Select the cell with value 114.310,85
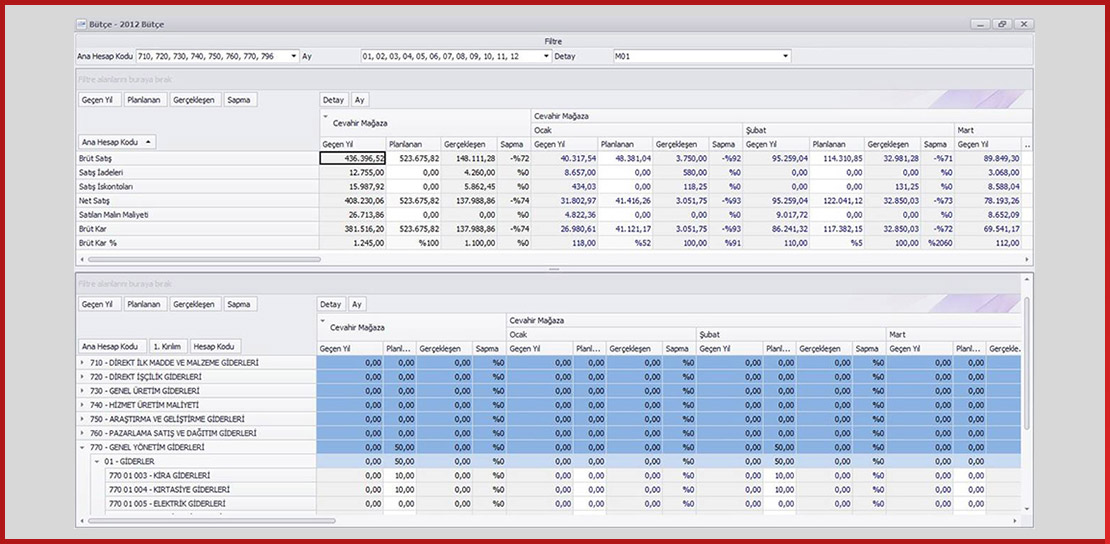Screen dimensions: 1110x544 click(837, 159)
